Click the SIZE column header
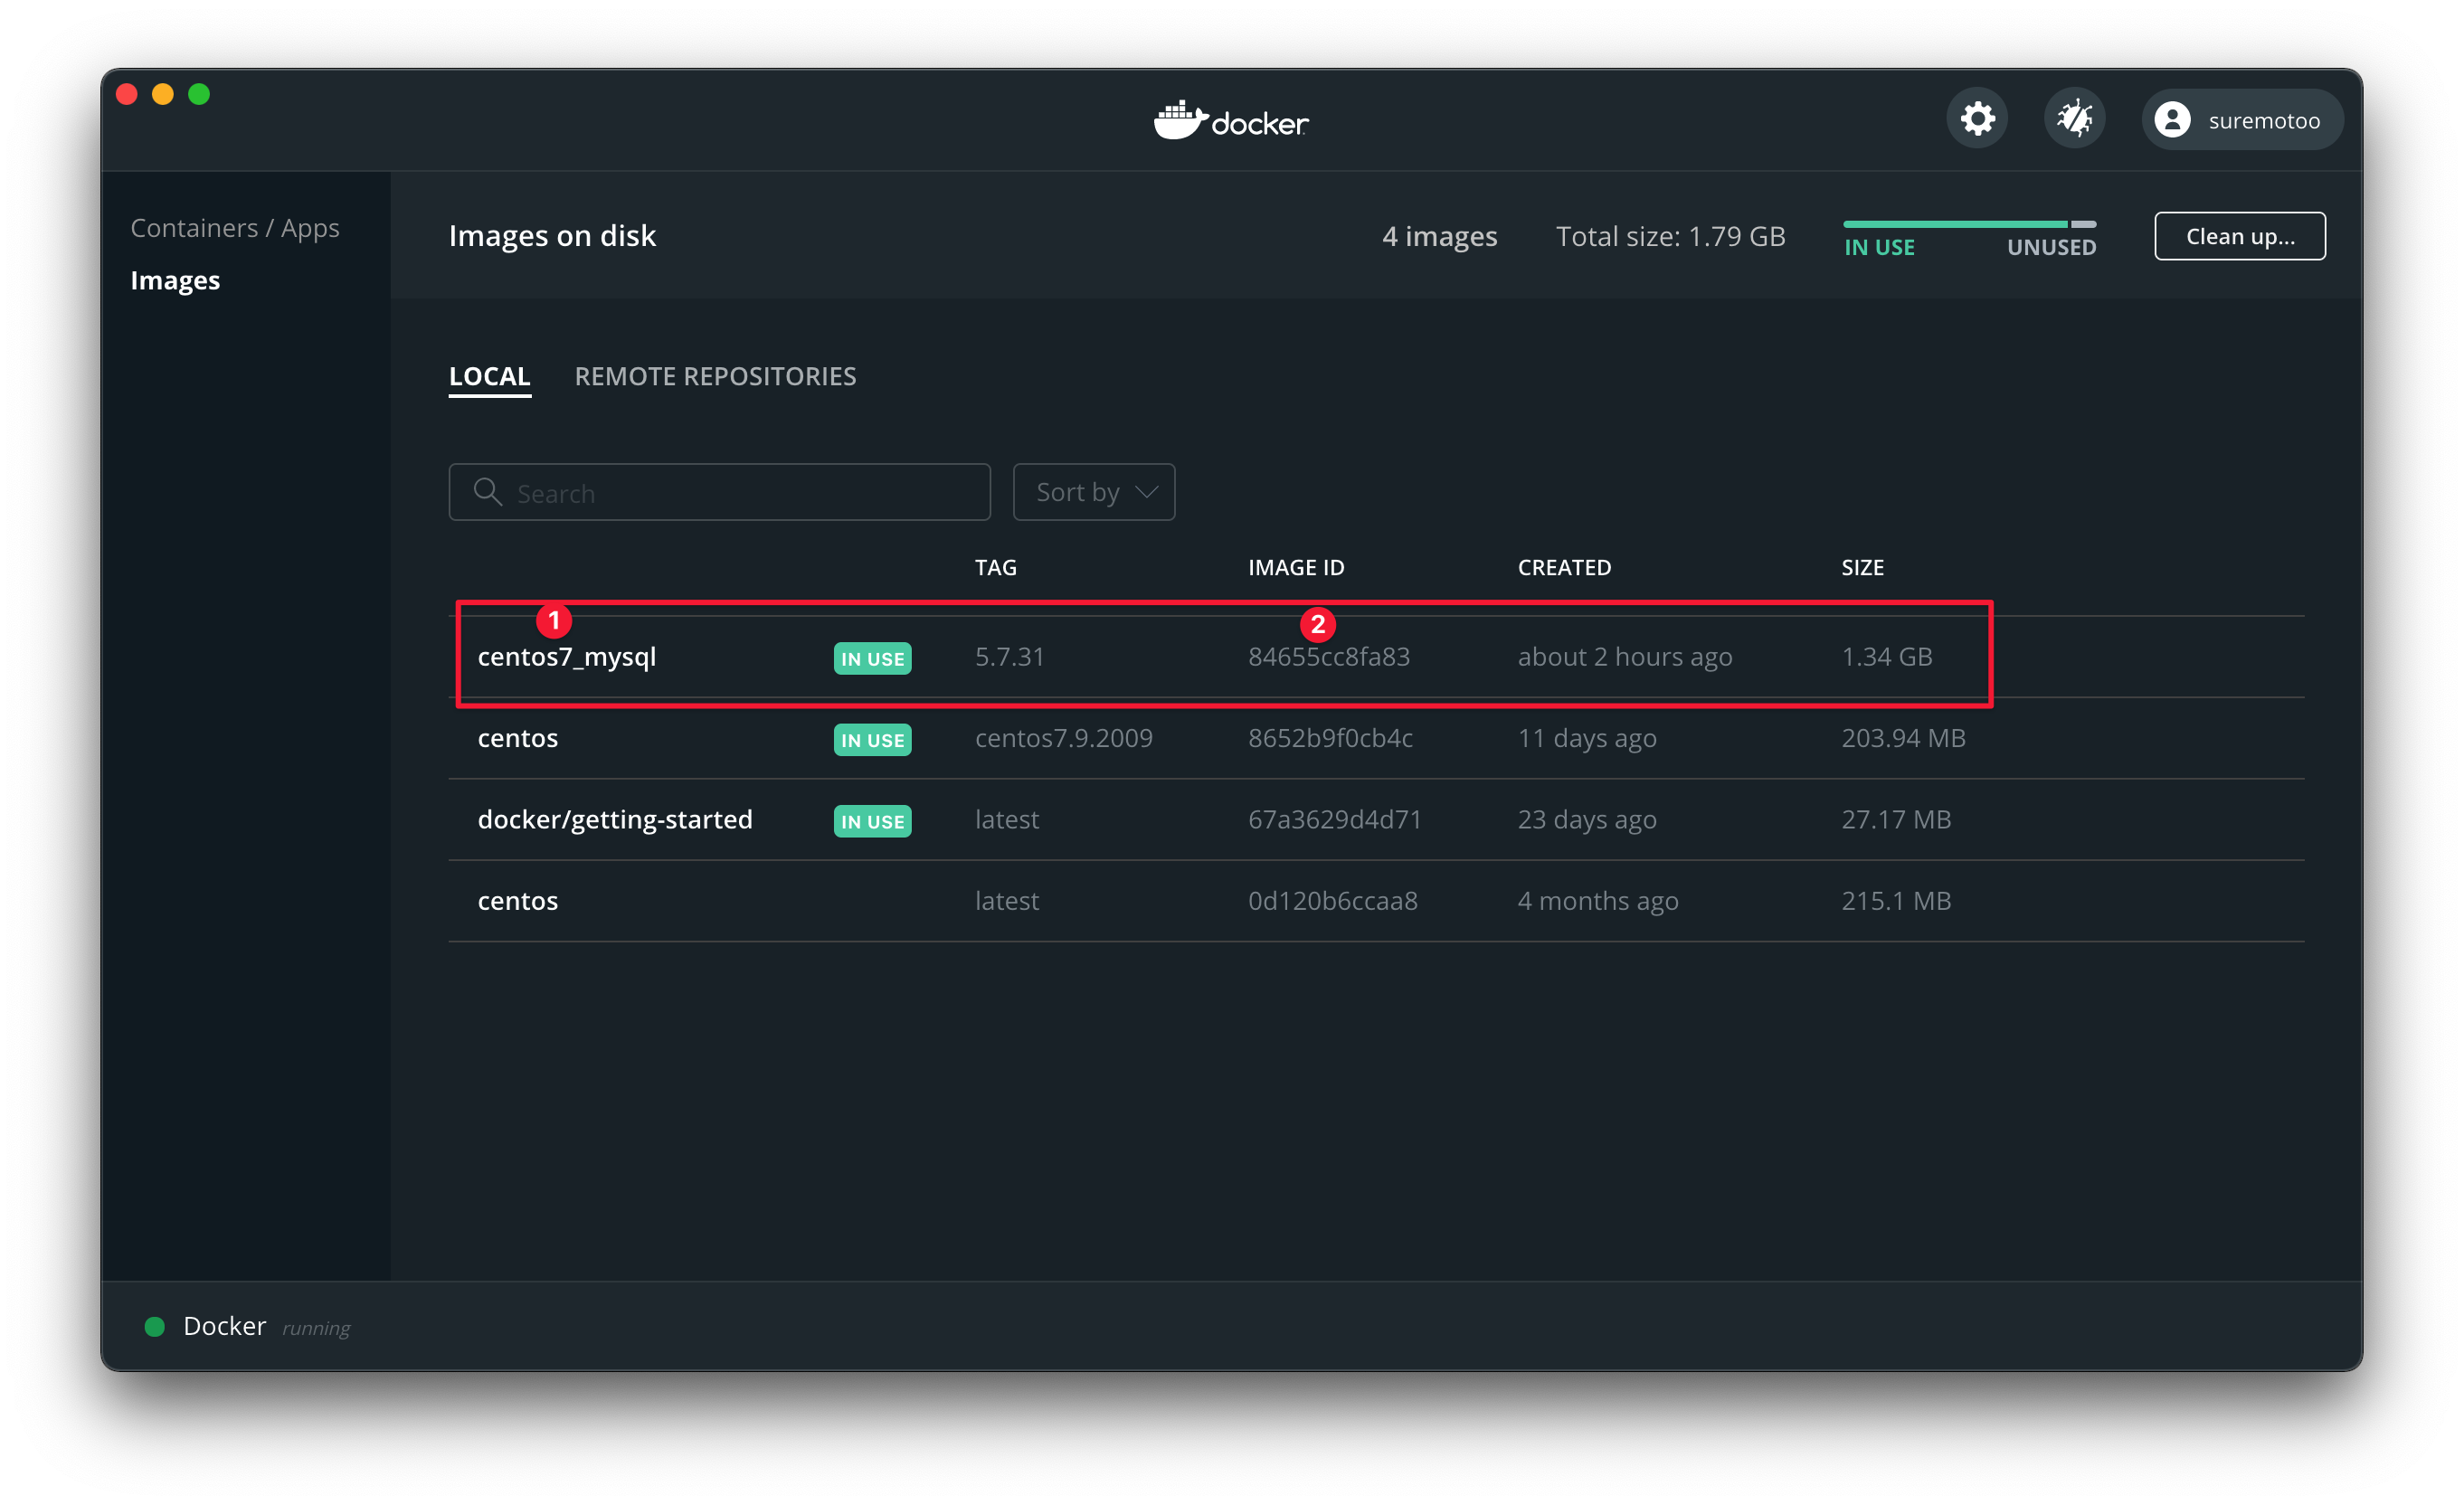 click(1862, 568)
